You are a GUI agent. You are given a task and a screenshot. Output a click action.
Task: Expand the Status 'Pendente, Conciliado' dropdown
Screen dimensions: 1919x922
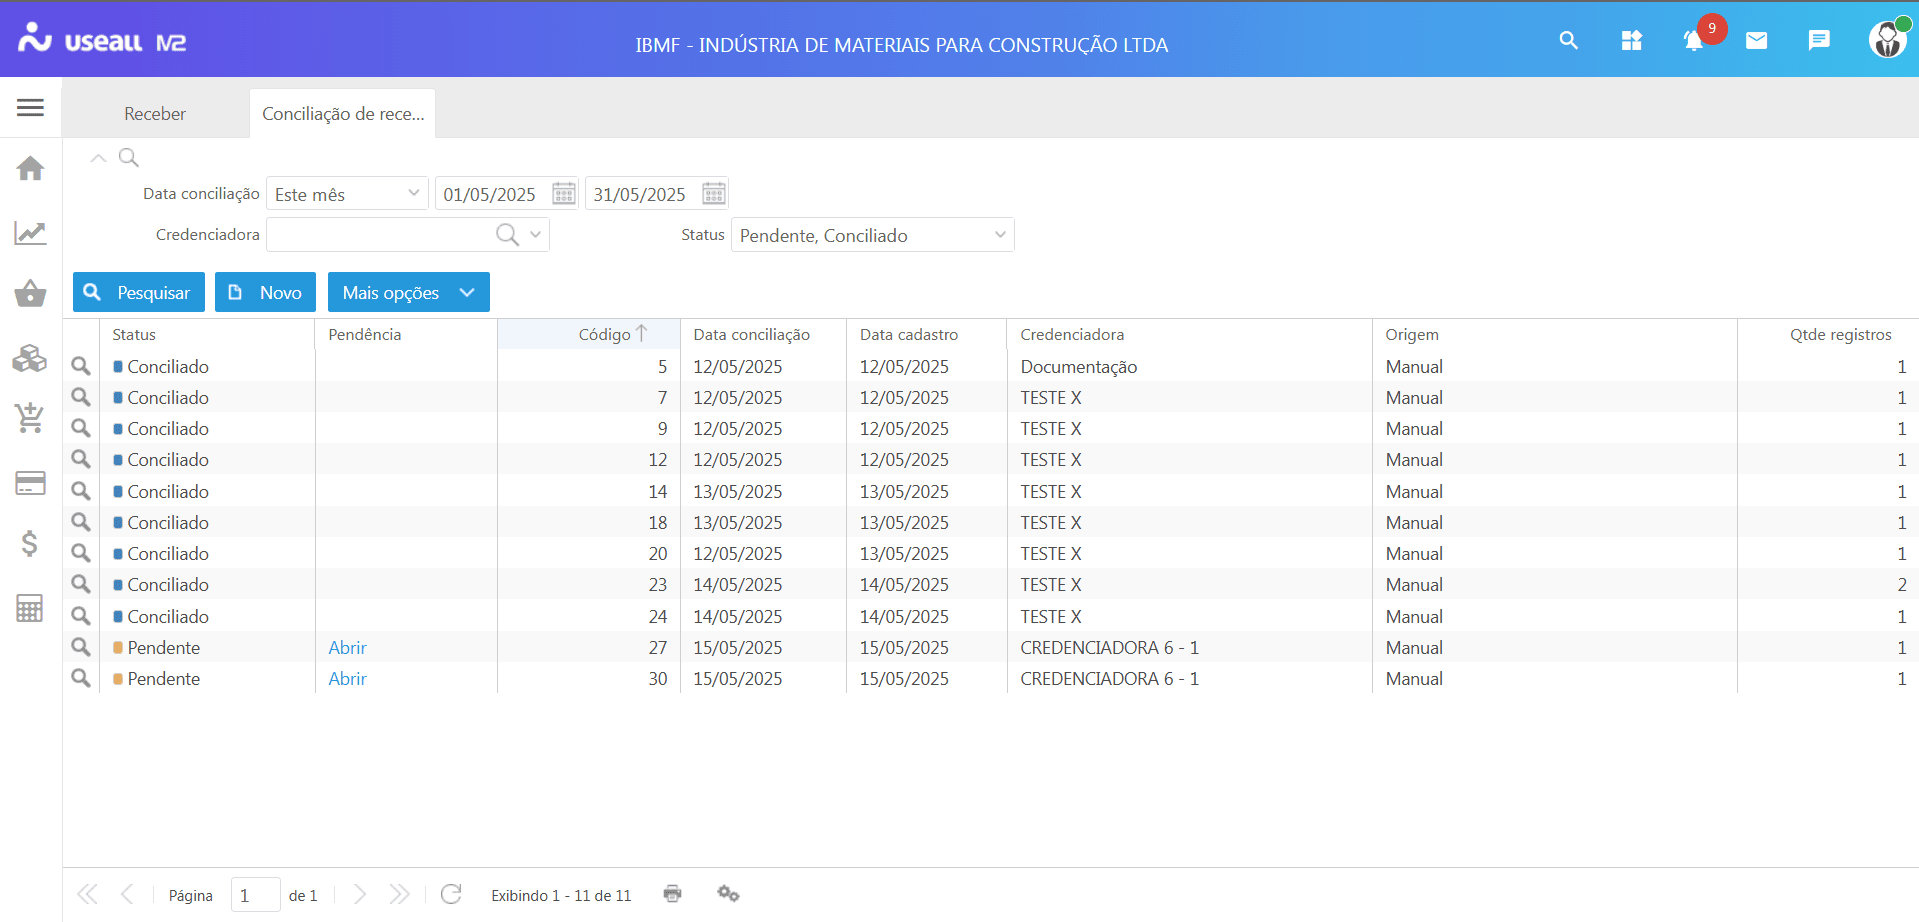click(1000, 235)
